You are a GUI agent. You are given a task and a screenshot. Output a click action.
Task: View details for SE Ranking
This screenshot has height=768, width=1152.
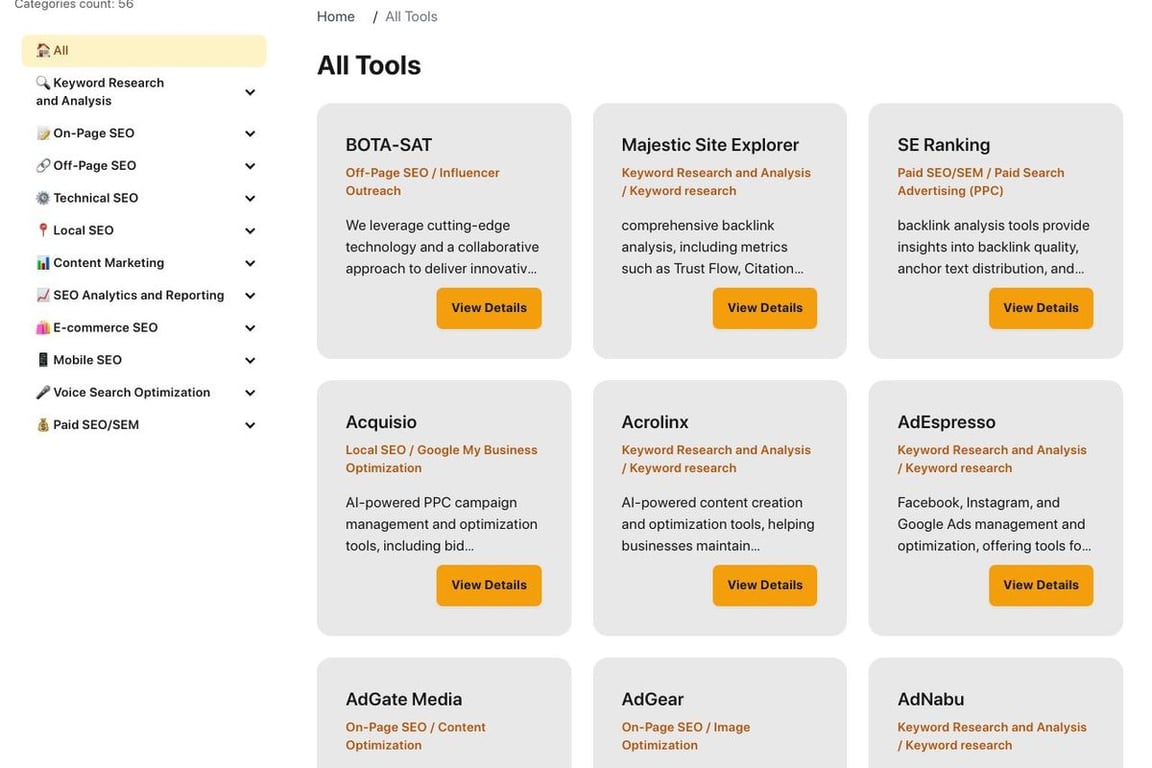click(1041, 308)
